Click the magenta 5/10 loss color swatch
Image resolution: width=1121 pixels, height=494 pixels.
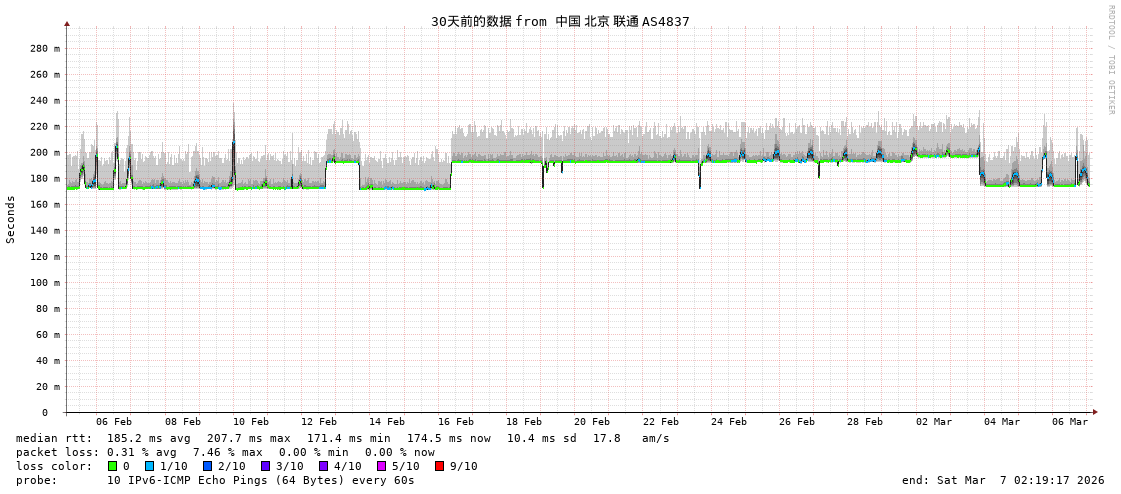381,466
